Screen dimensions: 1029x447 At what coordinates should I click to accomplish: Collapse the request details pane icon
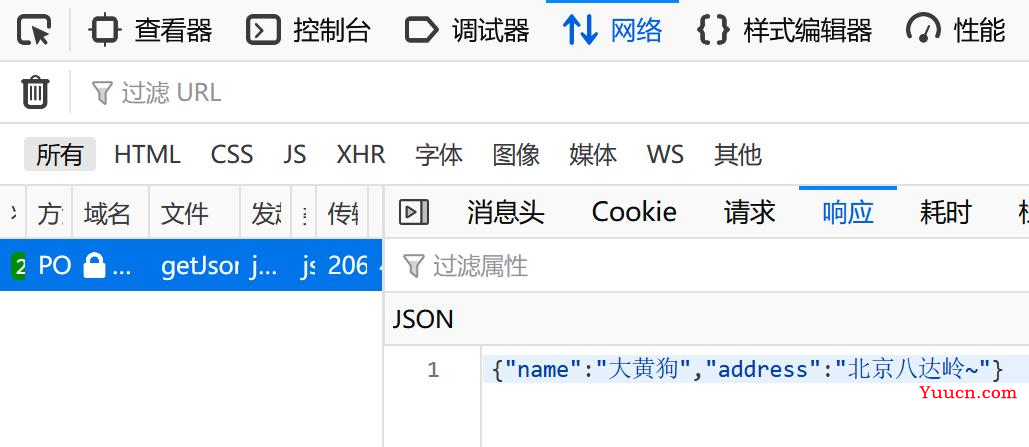point(414,212)
